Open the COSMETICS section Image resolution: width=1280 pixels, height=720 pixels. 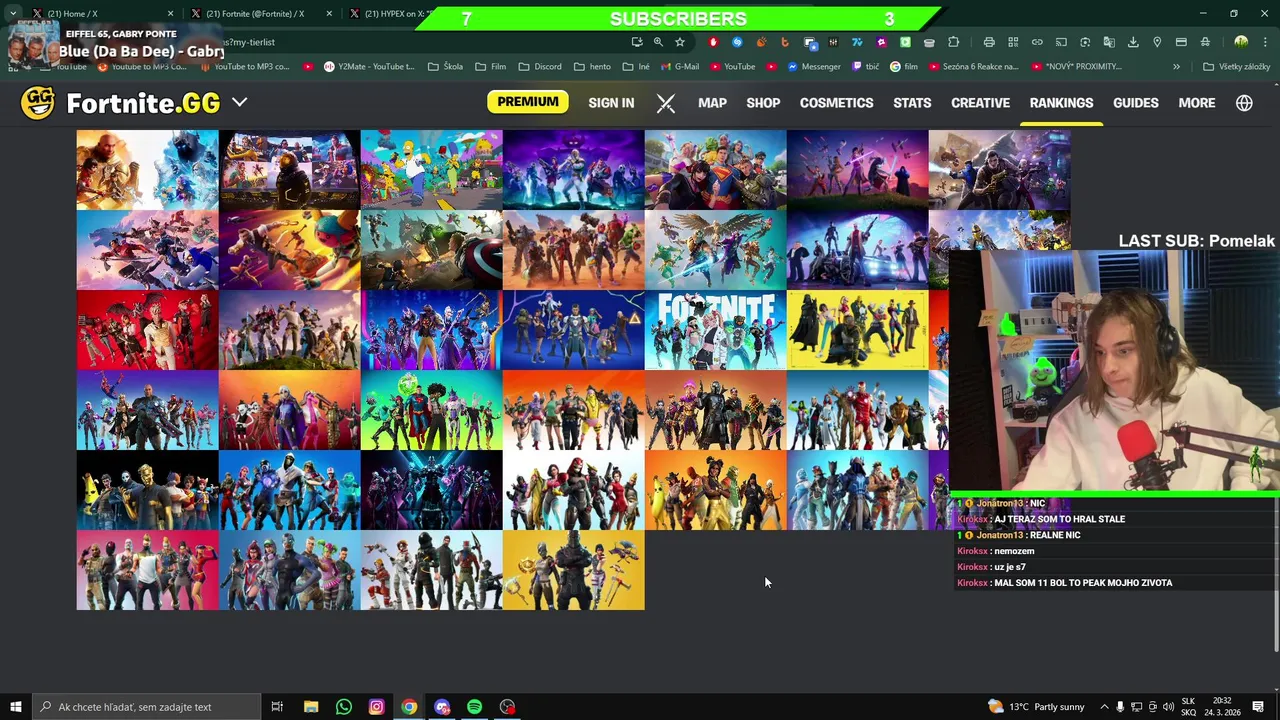pos(836,103)
